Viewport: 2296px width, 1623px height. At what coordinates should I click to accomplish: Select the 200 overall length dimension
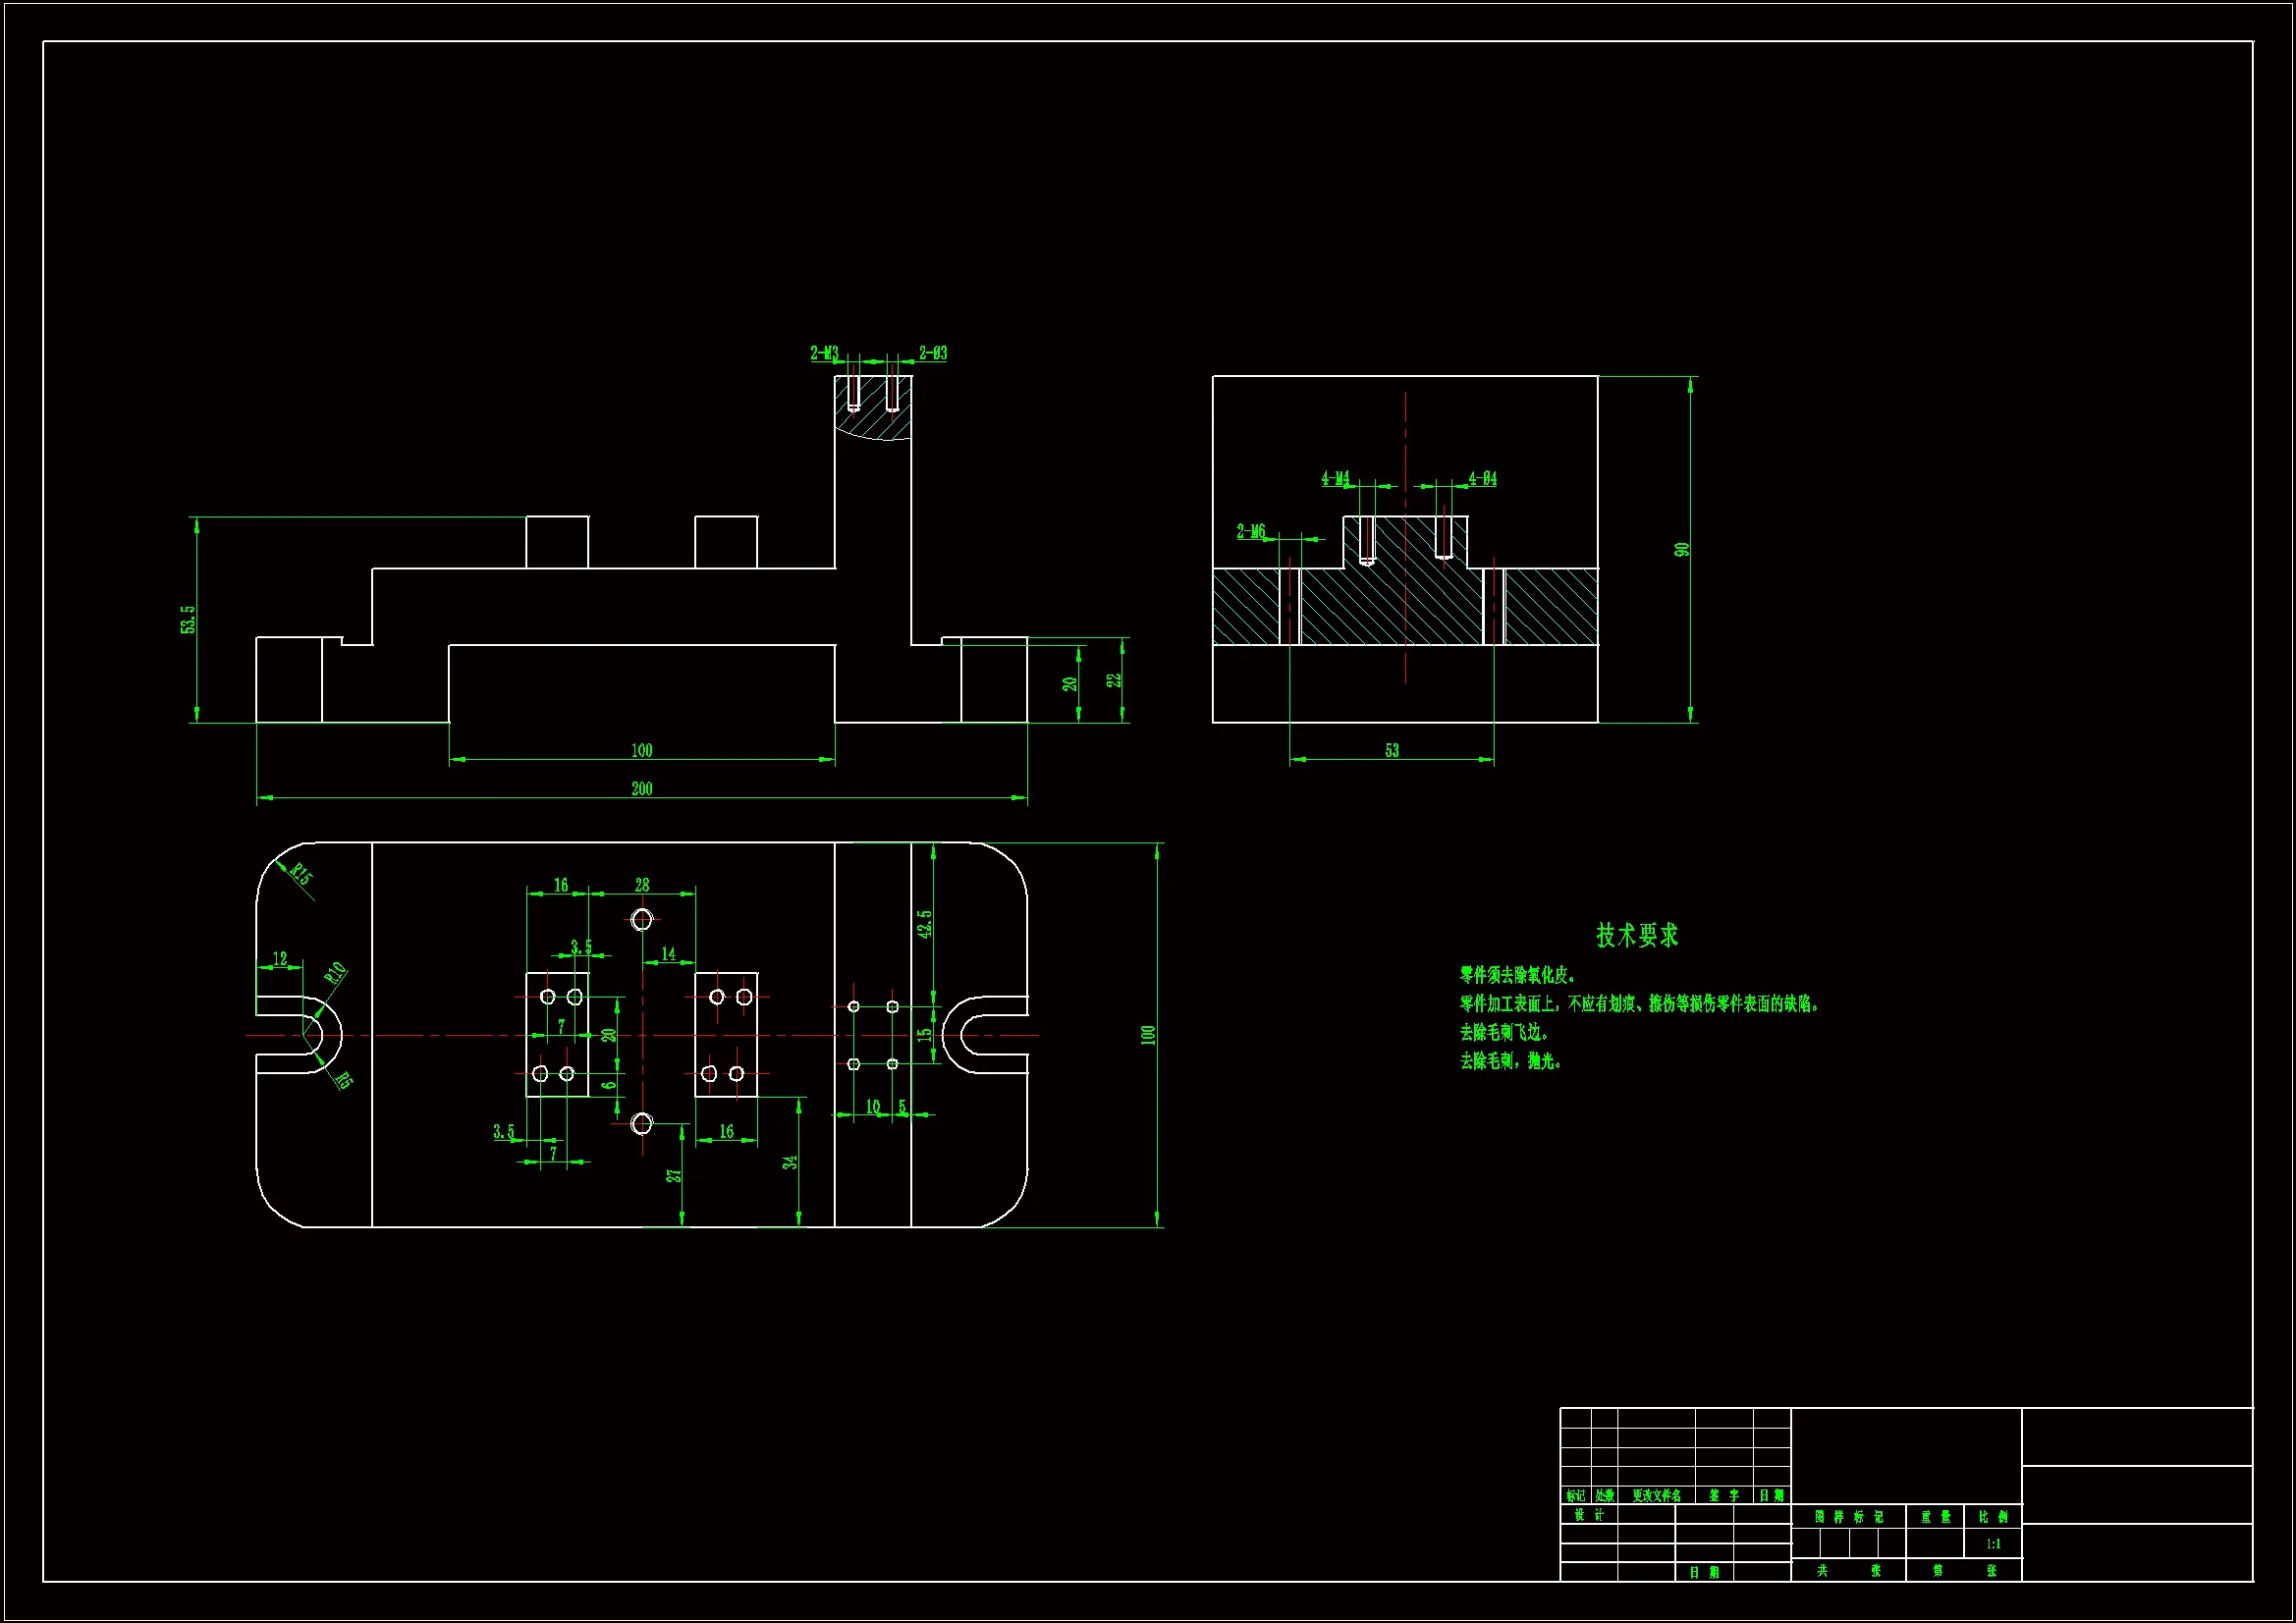tap(642, 788)
